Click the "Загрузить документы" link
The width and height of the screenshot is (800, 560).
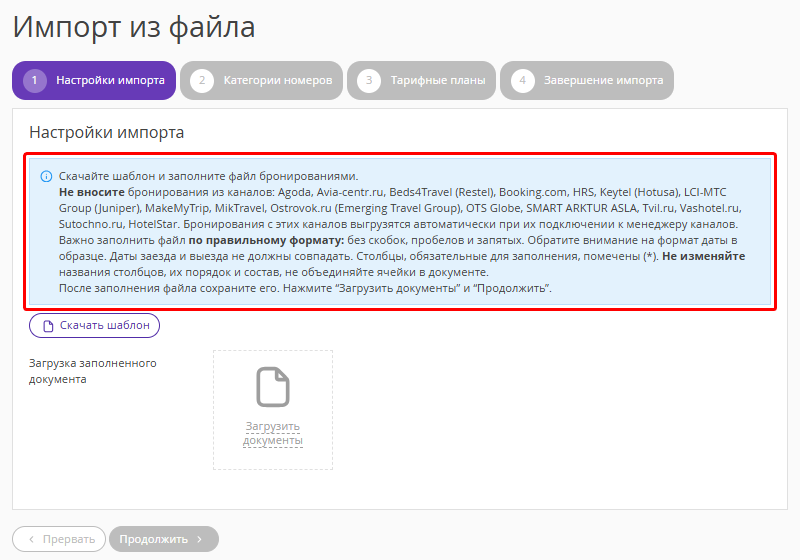272,433
